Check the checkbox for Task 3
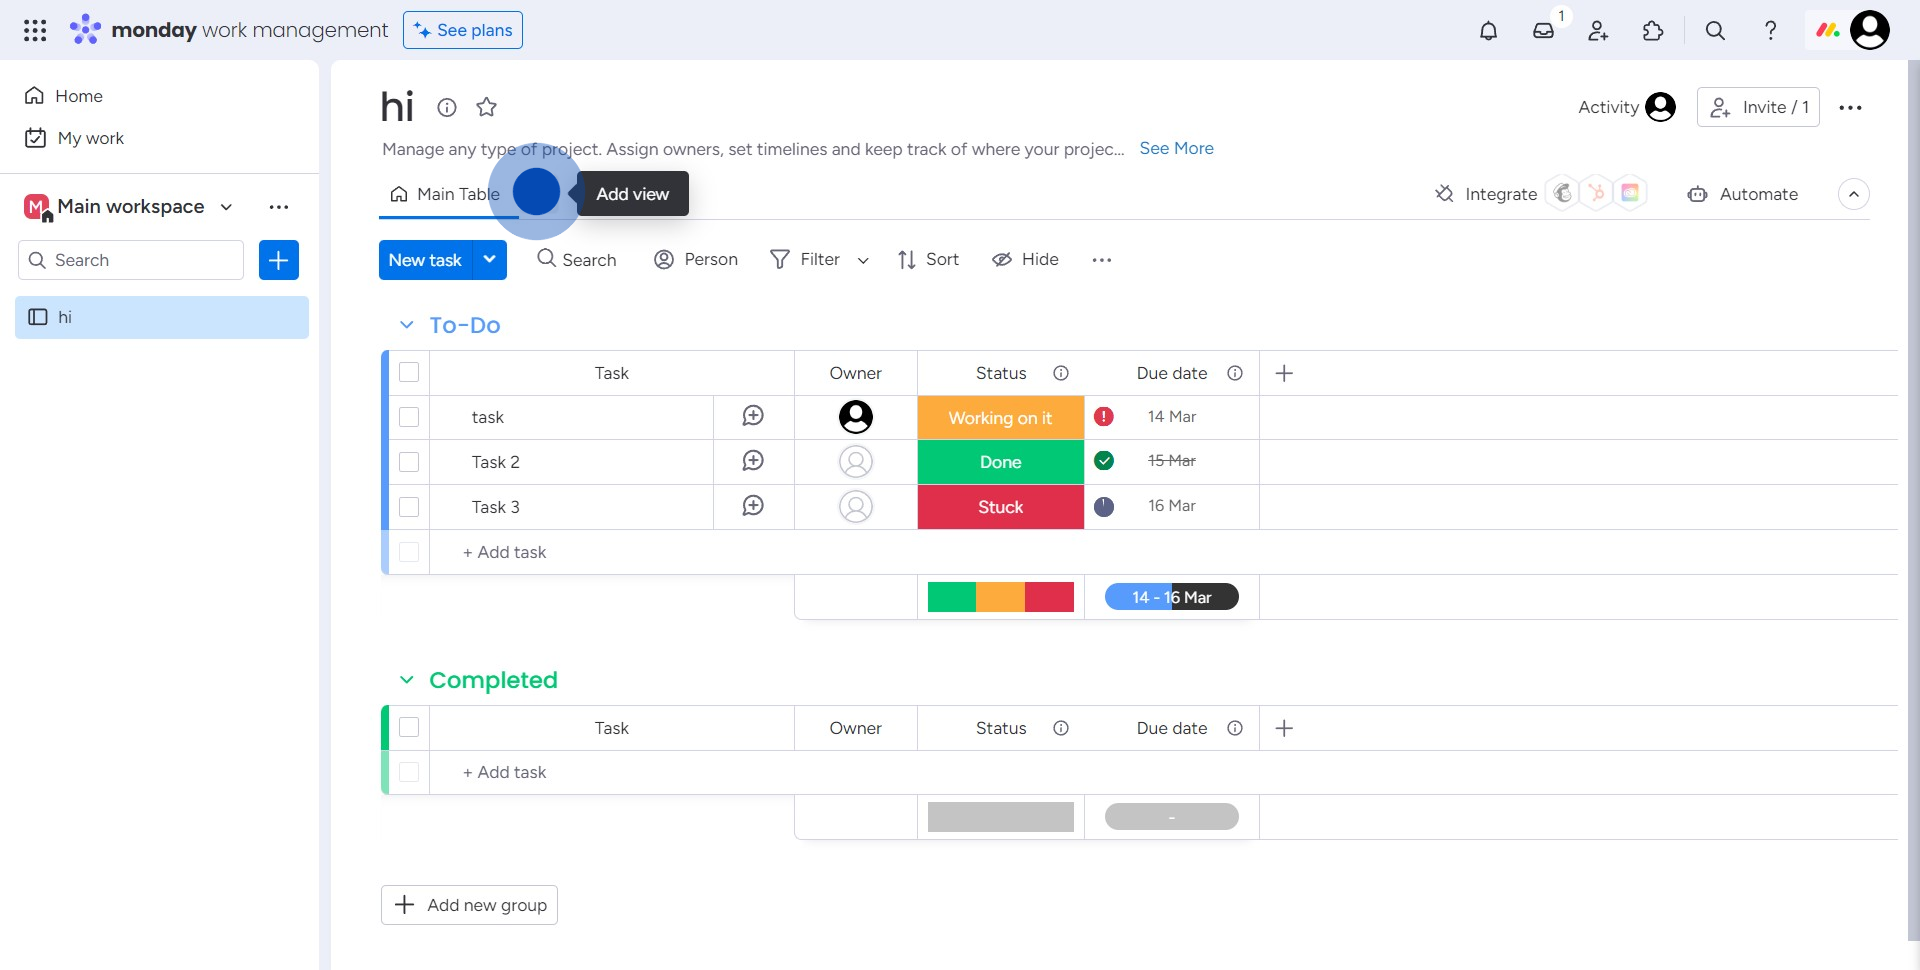Screen dimensions: 1920x970 (409, 507)
